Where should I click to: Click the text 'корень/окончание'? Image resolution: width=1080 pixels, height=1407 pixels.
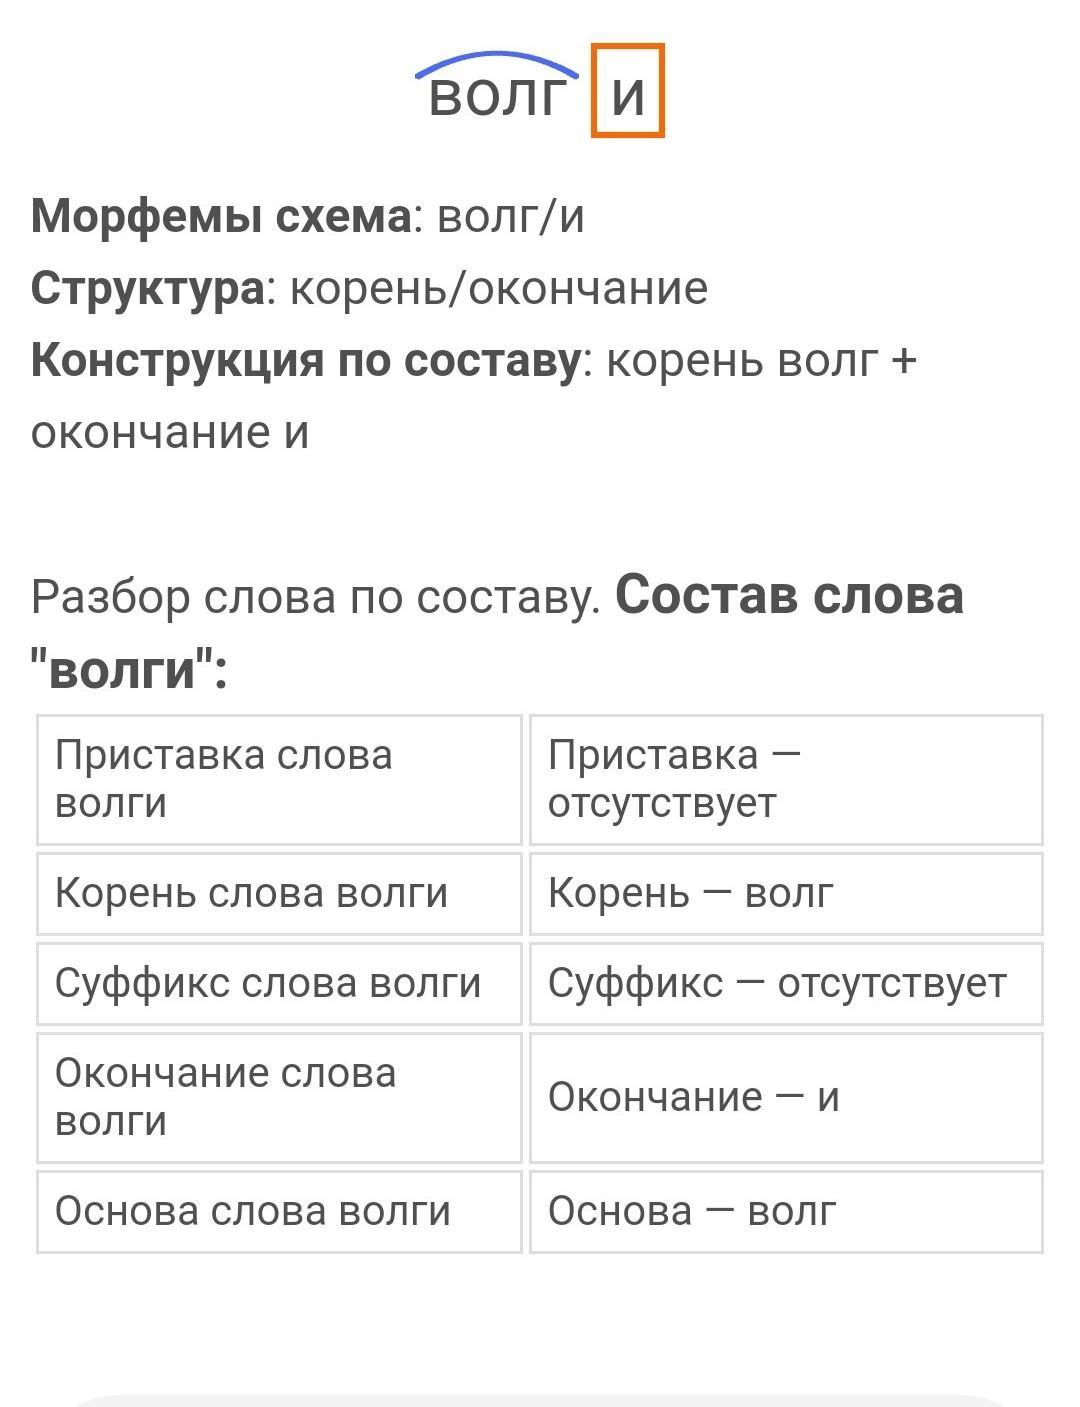[x=498, y=289]
